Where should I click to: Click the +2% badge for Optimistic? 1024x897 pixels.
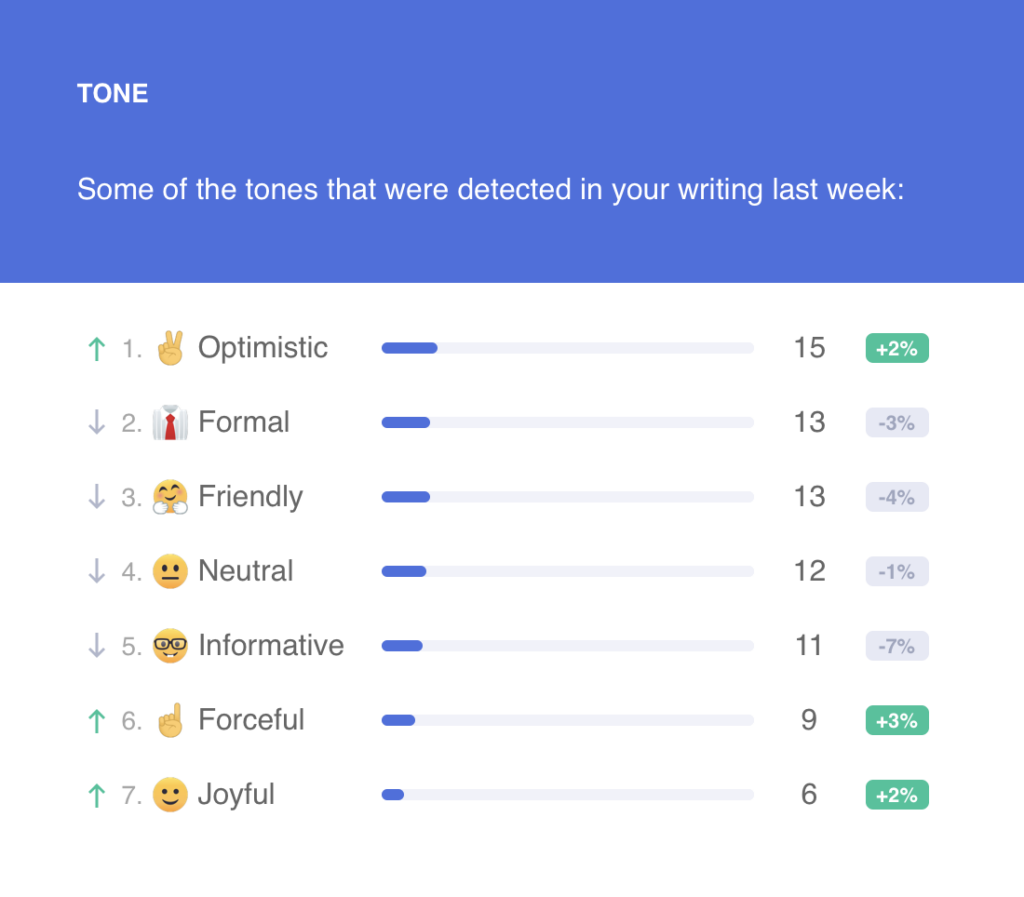click(x=897, y=348)
